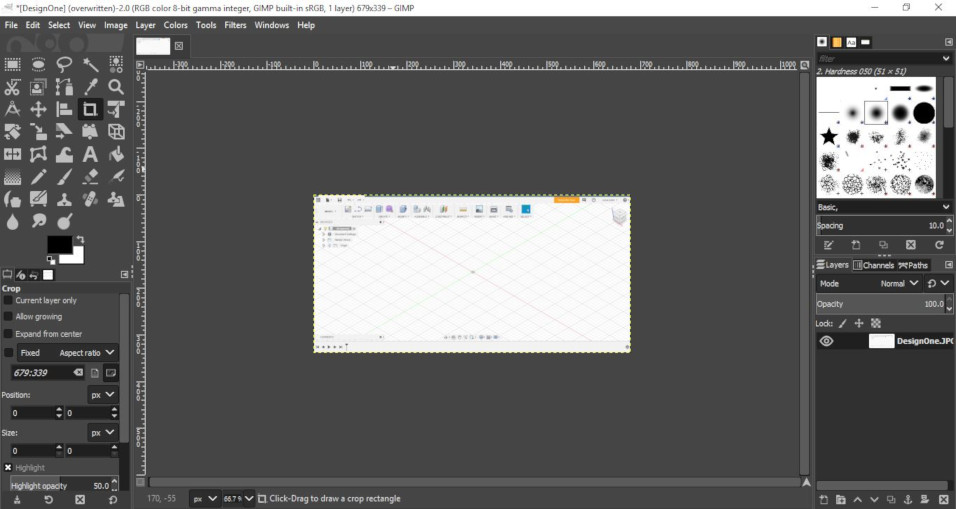Select the Free Select lasso tool
This screenshot has width=956, height=509.
[x=64, y=64]
